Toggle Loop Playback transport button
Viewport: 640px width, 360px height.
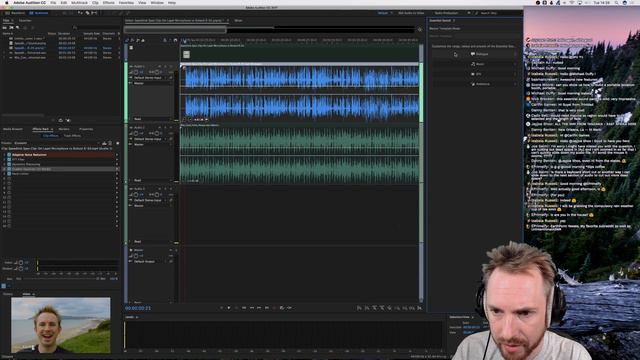(282, 308)
